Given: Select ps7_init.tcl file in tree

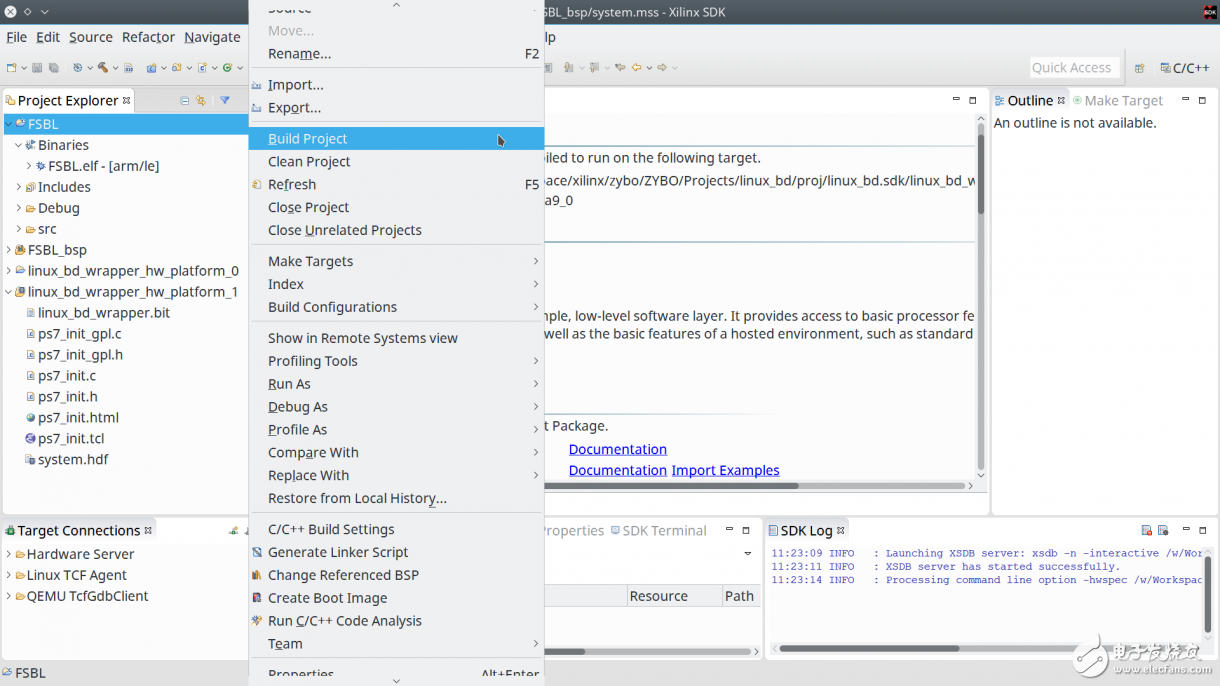Looking at the screenshot, I should coord(71,439).
